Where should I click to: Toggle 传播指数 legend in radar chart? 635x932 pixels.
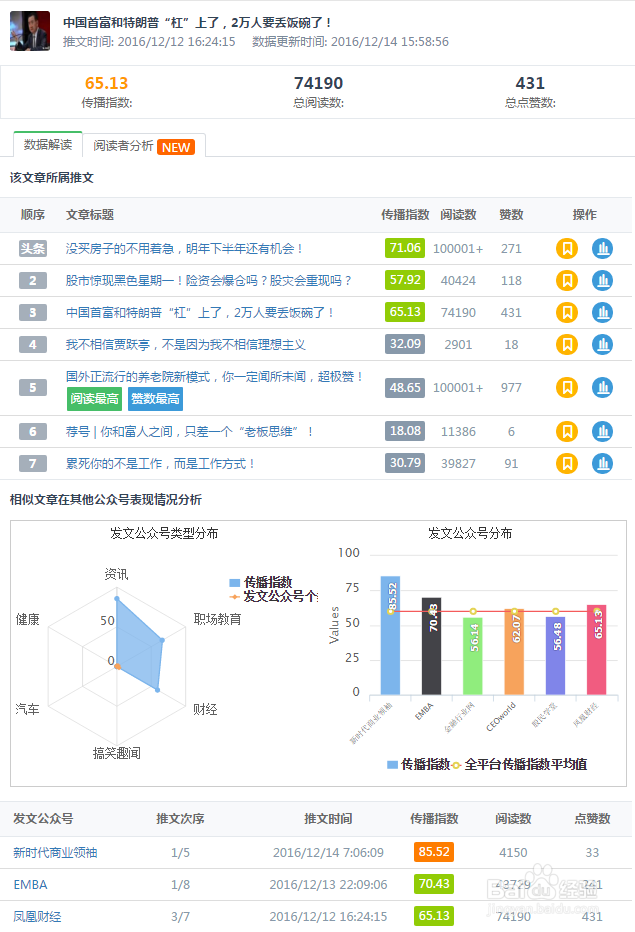261,582
